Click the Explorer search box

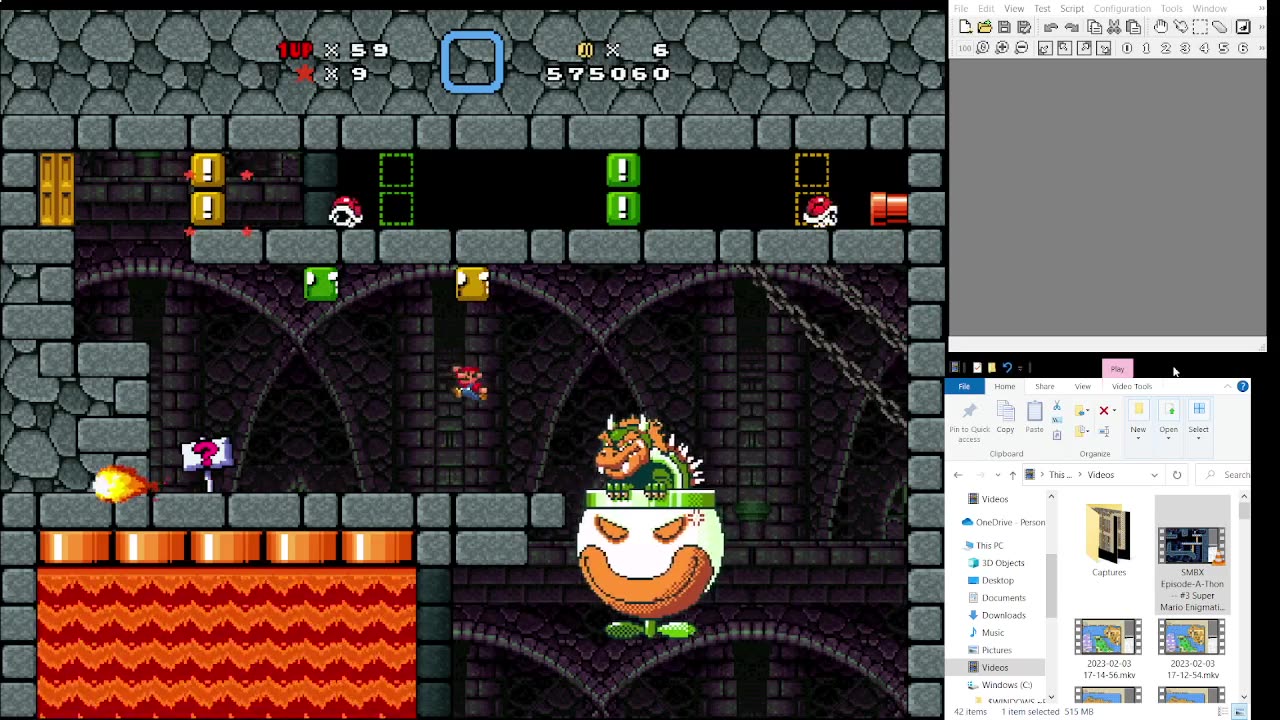click(x=1224, y=475)
